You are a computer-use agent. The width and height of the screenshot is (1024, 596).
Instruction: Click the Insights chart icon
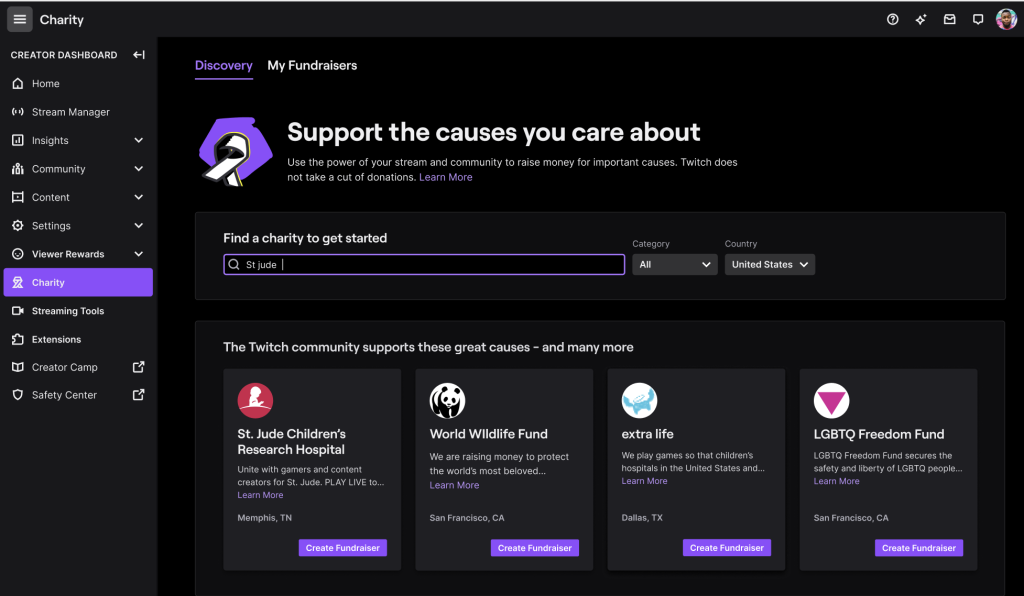(18, 140)
